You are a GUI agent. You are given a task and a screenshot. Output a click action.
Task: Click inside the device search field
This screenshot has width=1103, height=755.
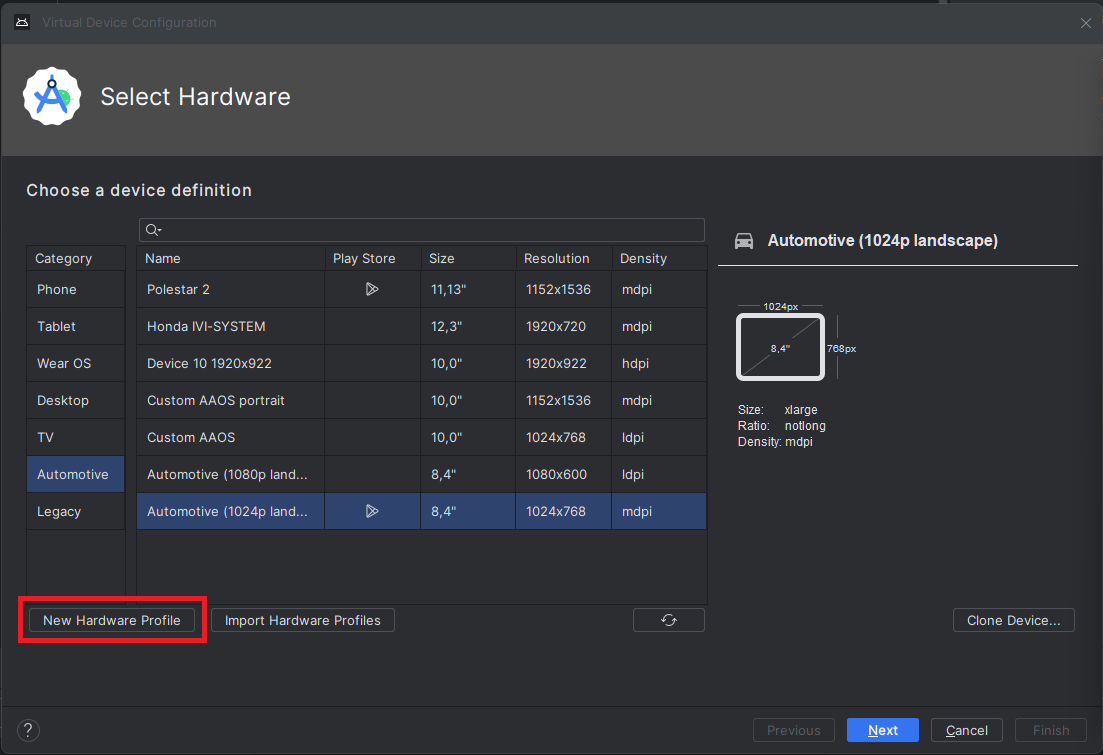420,230
